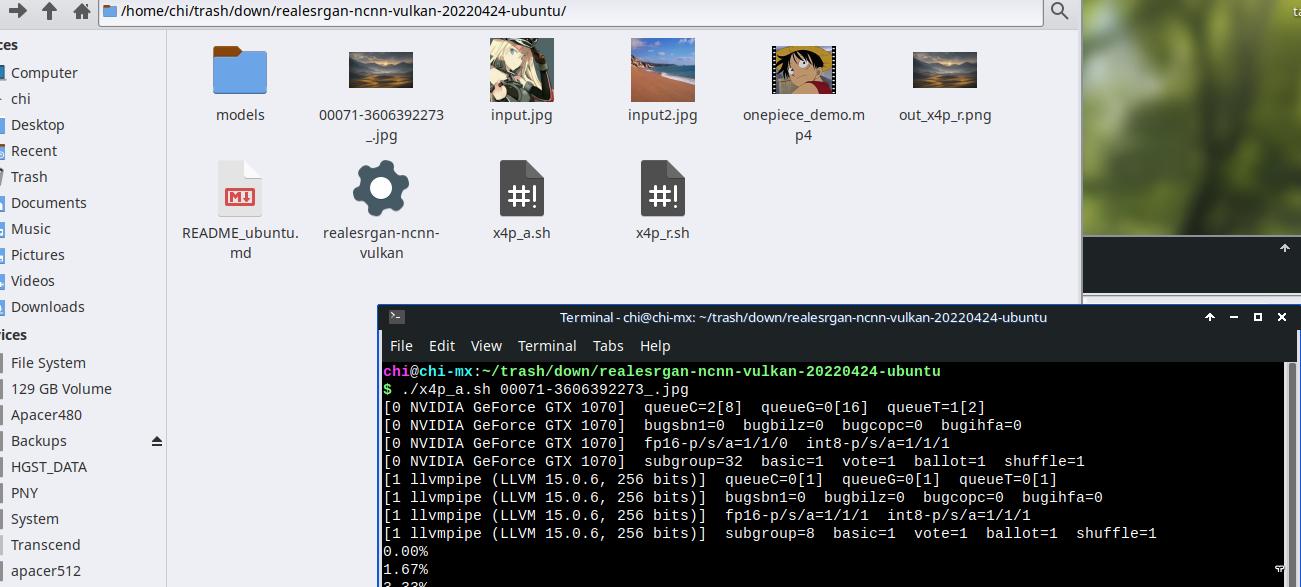Click the realesrgan-ncnn-vulkan file name label
Image resolution: width=1301 pixels, height=587 pixels.
coord(381,243)
